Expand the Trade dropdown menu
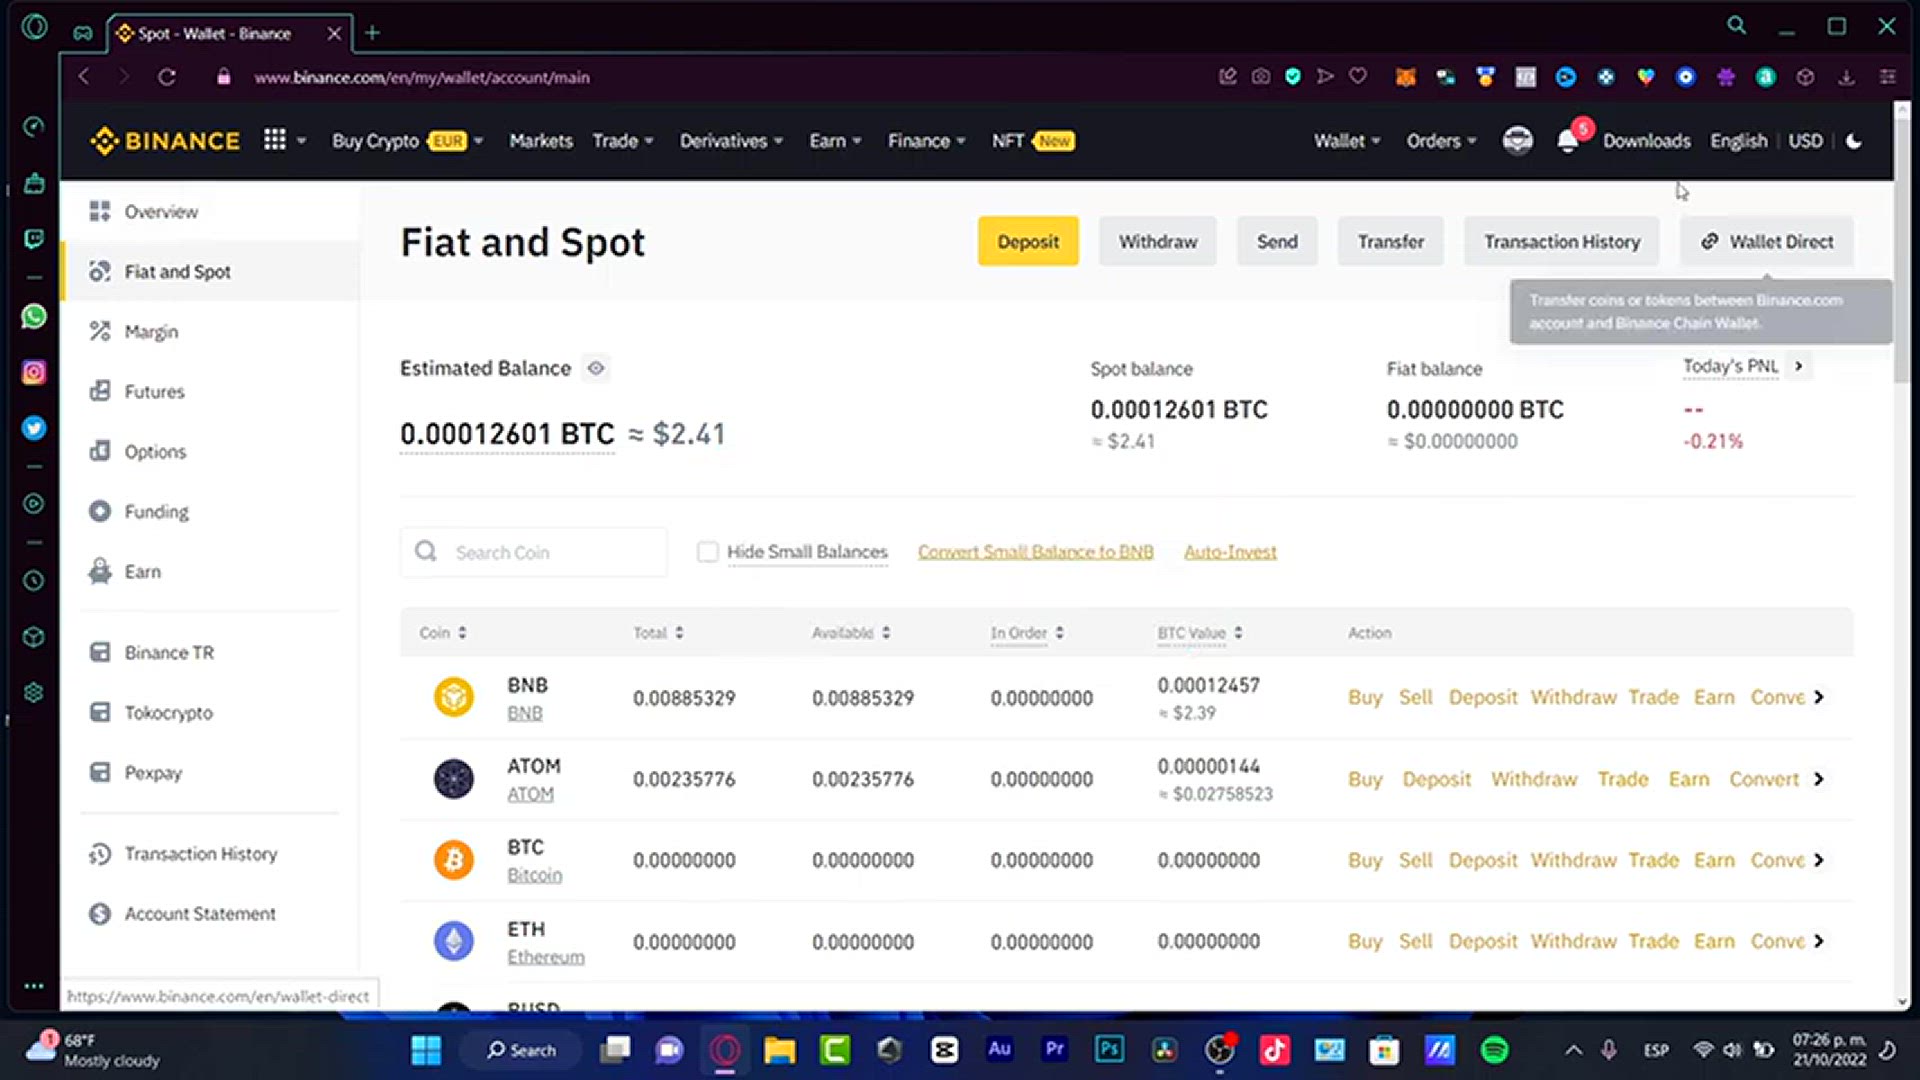Viewport: 1920px width, 1080px height. click(623, 141)
